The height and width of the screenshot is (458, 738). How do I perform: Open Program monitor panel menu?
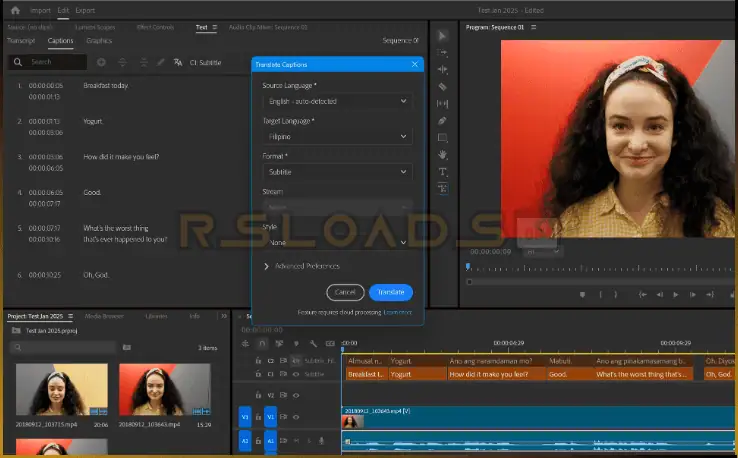(x=533, y=27)
